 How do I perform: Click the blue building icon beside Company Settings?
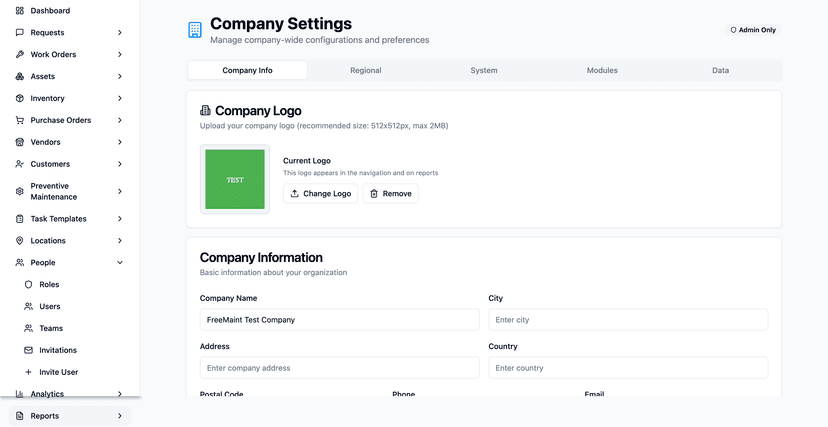[195, 30]
